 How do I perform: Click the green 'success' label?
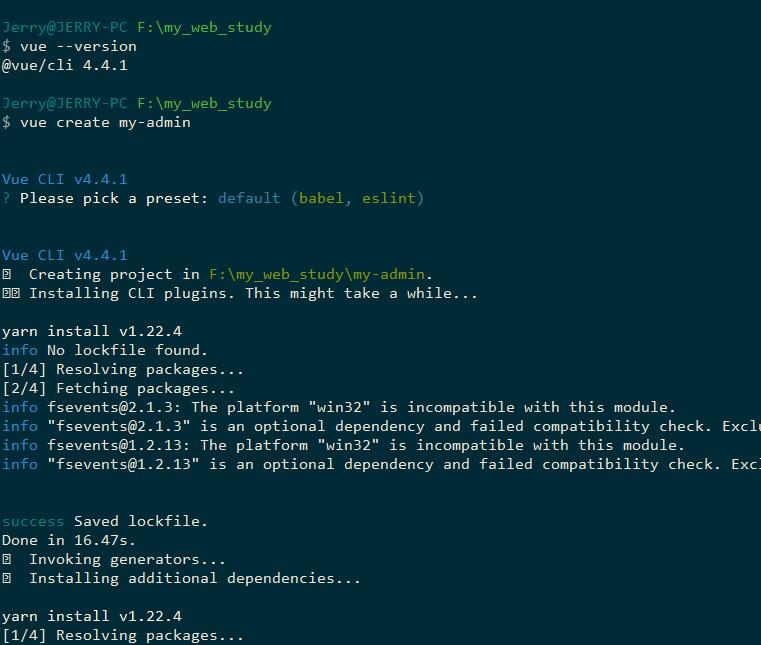pos(33,522)
